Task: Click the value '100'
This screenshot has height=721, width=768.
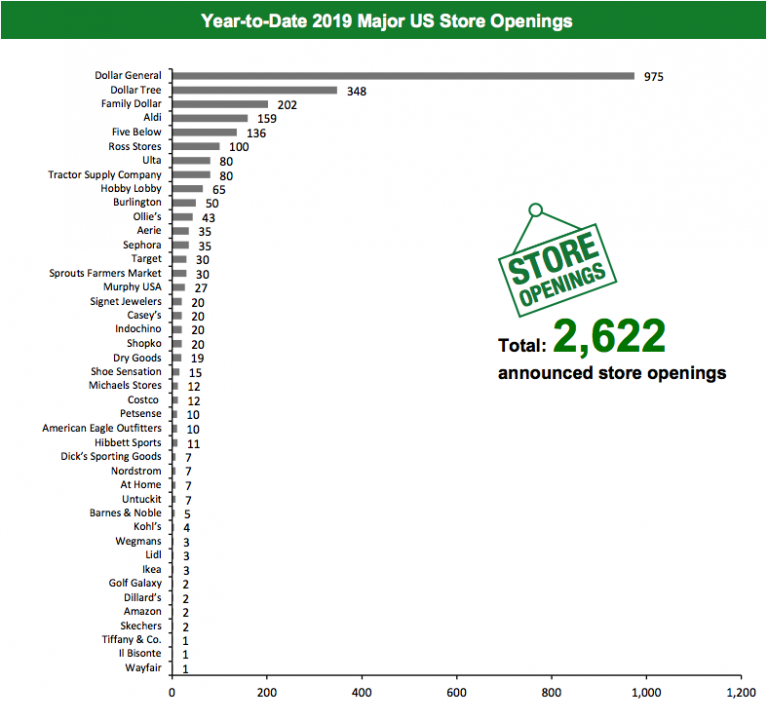Action: [x=239, y=147]
